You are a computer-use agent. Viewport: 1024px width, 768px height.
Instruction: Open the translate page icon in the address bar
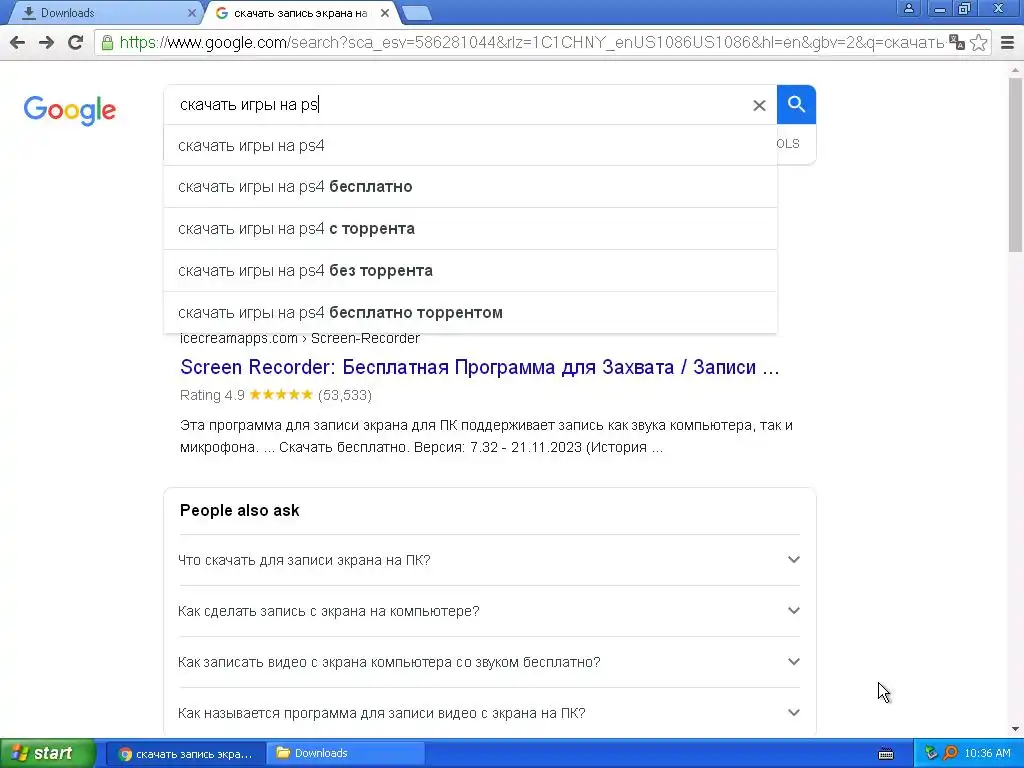pos(957,42)
